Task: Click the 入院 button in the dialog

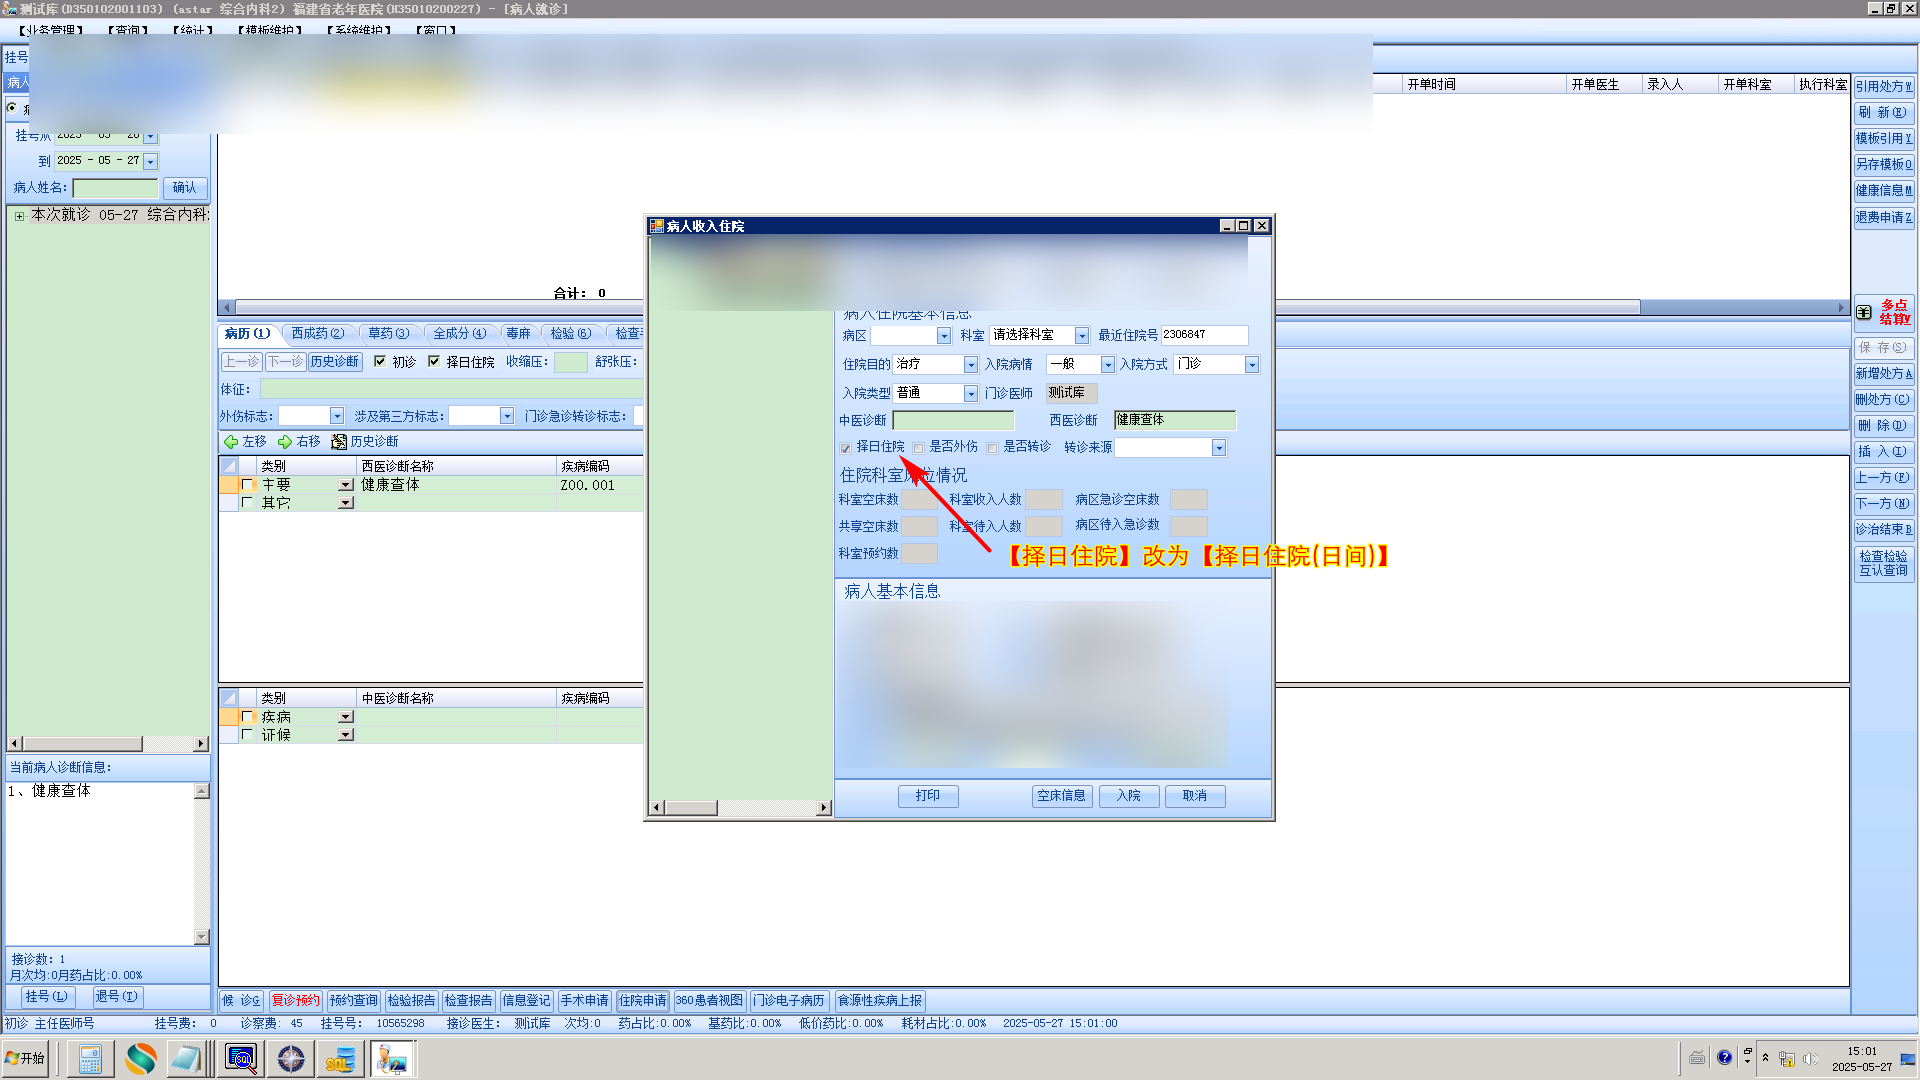Action: click(1129, 796)
